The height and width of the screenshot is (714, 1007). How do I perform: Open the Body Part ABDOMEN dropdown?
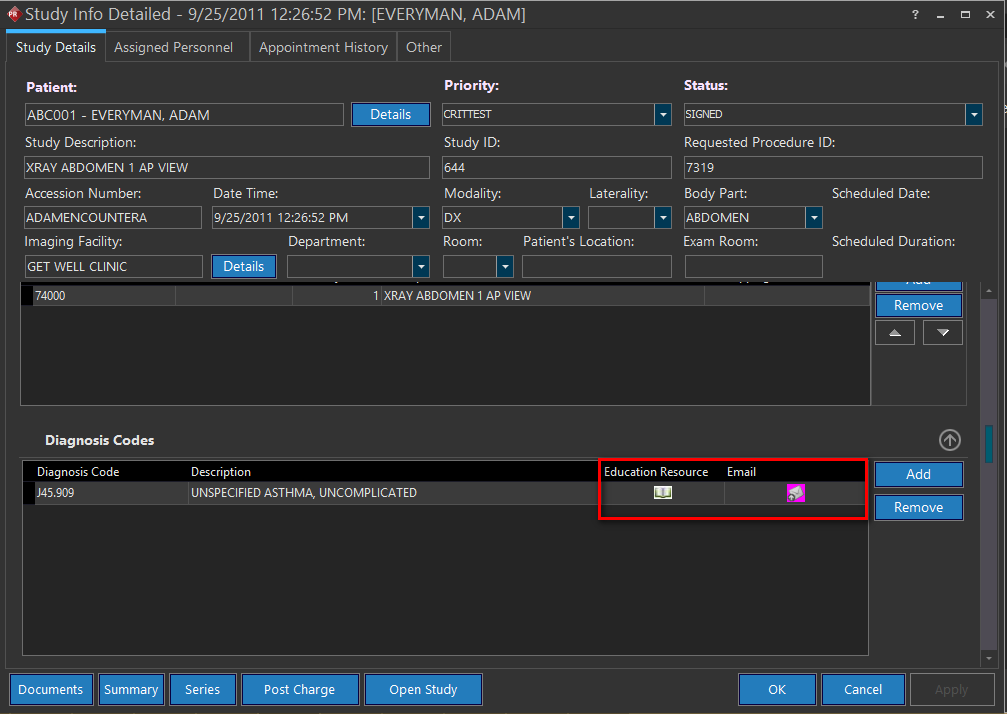[813, 218]
